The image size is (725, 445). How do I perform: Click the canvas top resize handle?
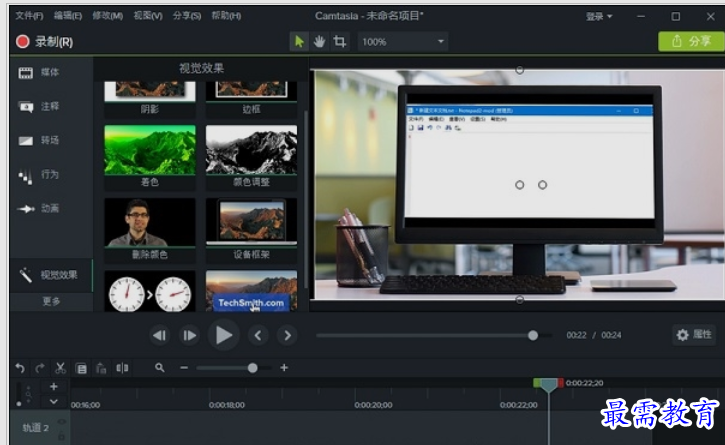pyautogui.click(x=520, y=70)
